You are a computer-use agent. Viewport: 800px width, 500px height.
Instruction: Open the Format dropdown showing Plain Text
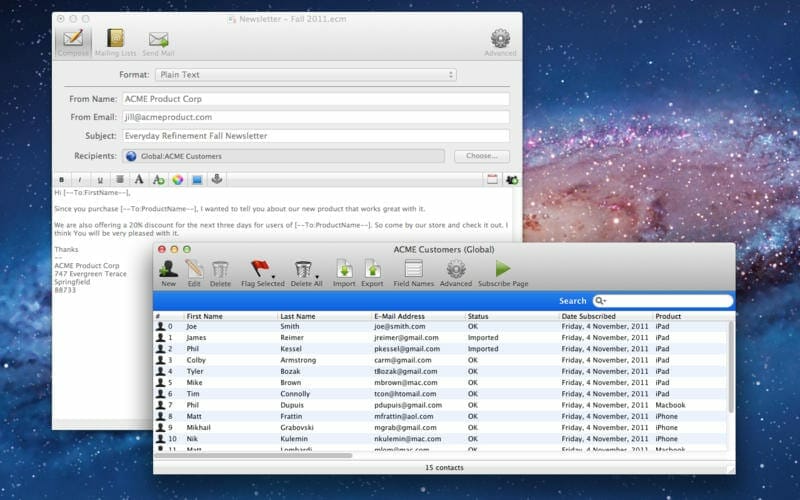point(305,75)
